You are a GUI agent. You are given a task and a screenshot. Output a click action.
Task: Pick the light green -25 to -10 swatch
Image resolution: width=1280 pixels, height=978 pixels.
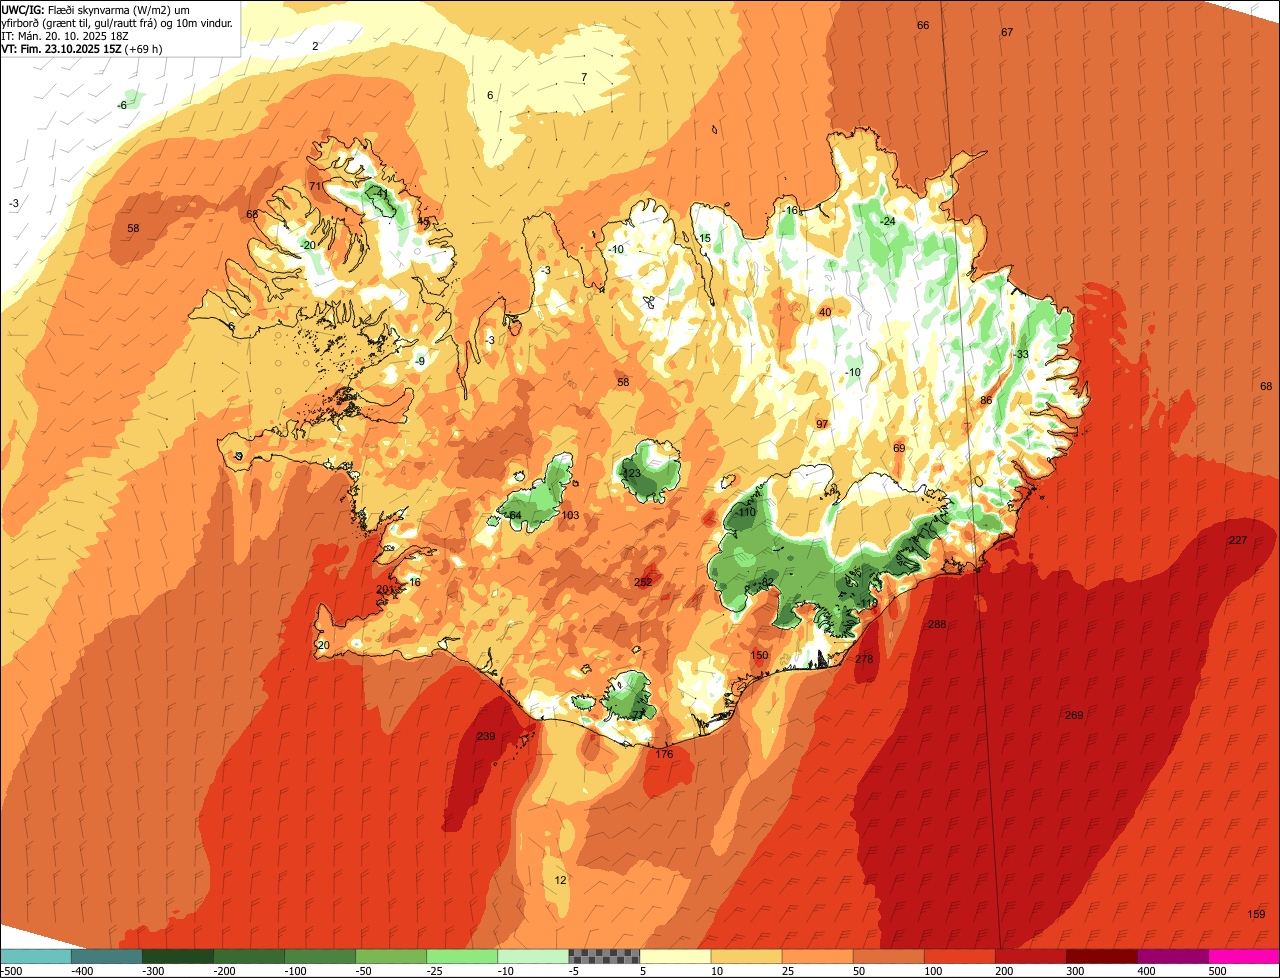pyautogui.click(x=461, y=957)
